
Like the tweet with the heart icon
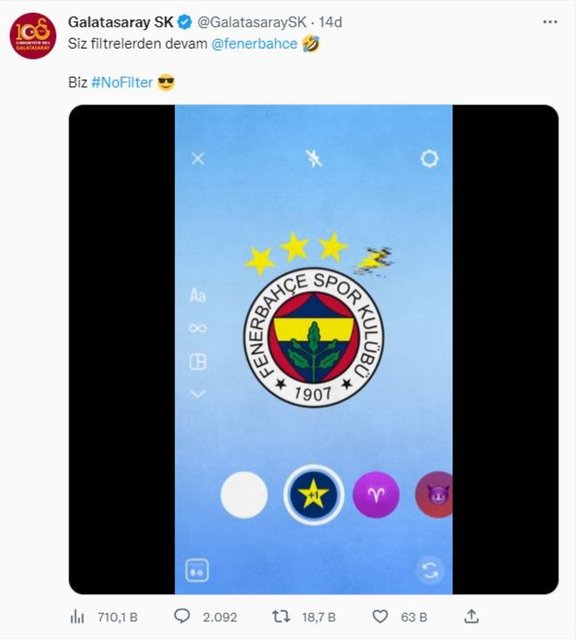click(x=380, y=616)
